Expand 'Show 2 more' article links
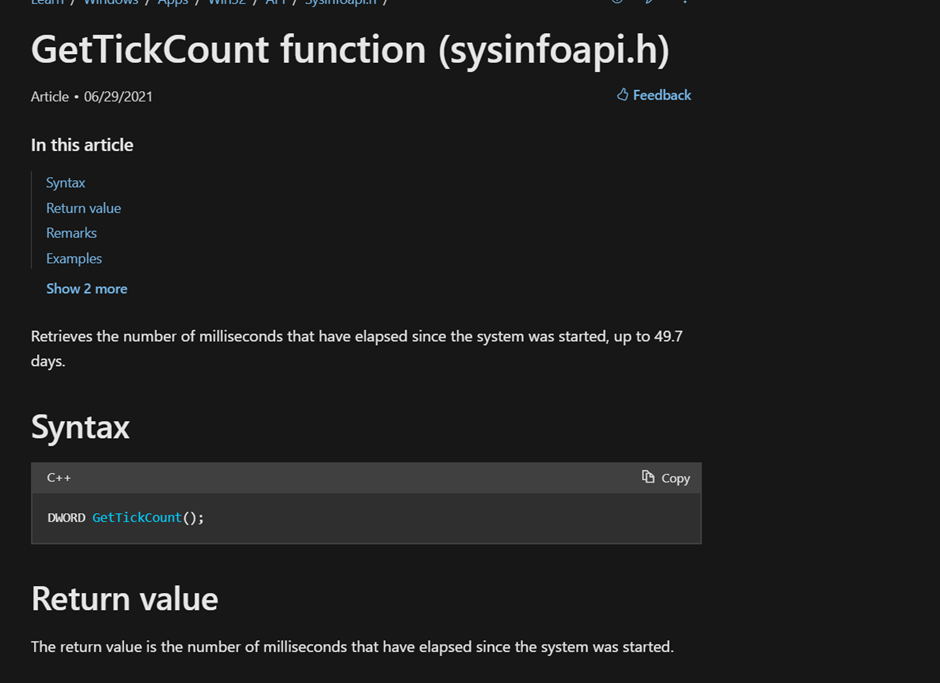The image size is (940, 683). [86, 288]
